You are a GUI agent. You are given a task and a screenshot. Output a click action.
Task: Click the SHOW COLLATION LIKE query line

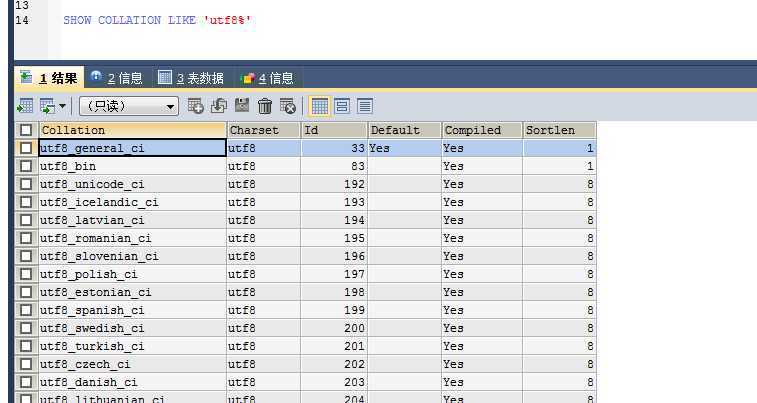157,20
